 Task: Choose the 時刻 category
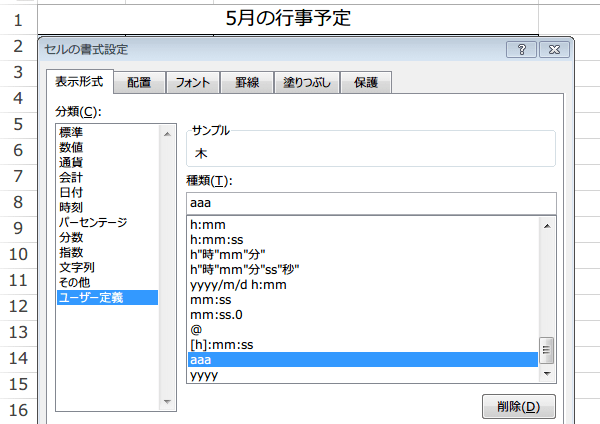click(x=108, y=207)
